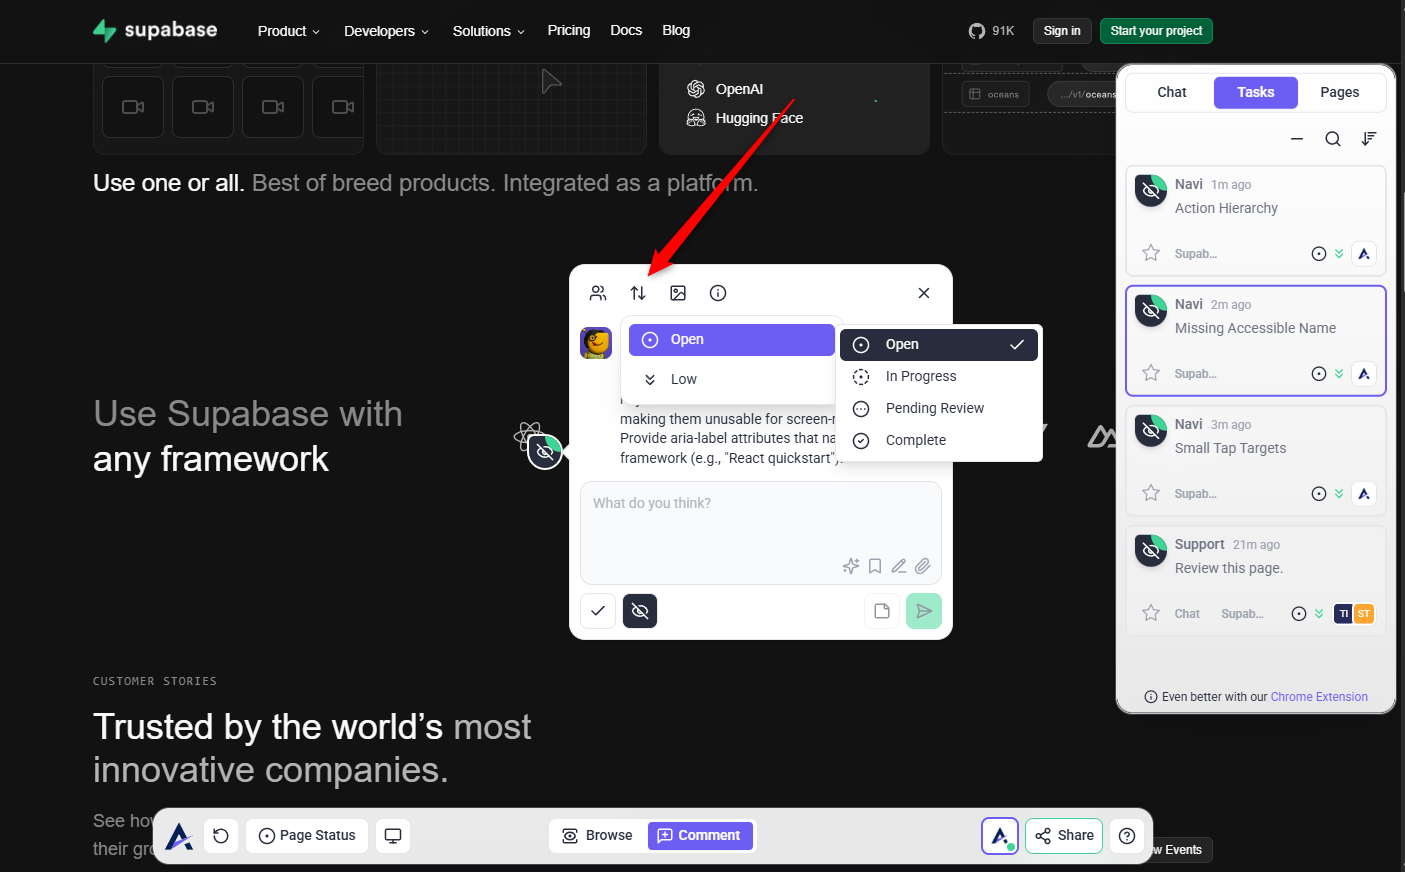Switch to the Pages tab
This screenshot has width=1405, height=872.
click(x=1339, y=92)
